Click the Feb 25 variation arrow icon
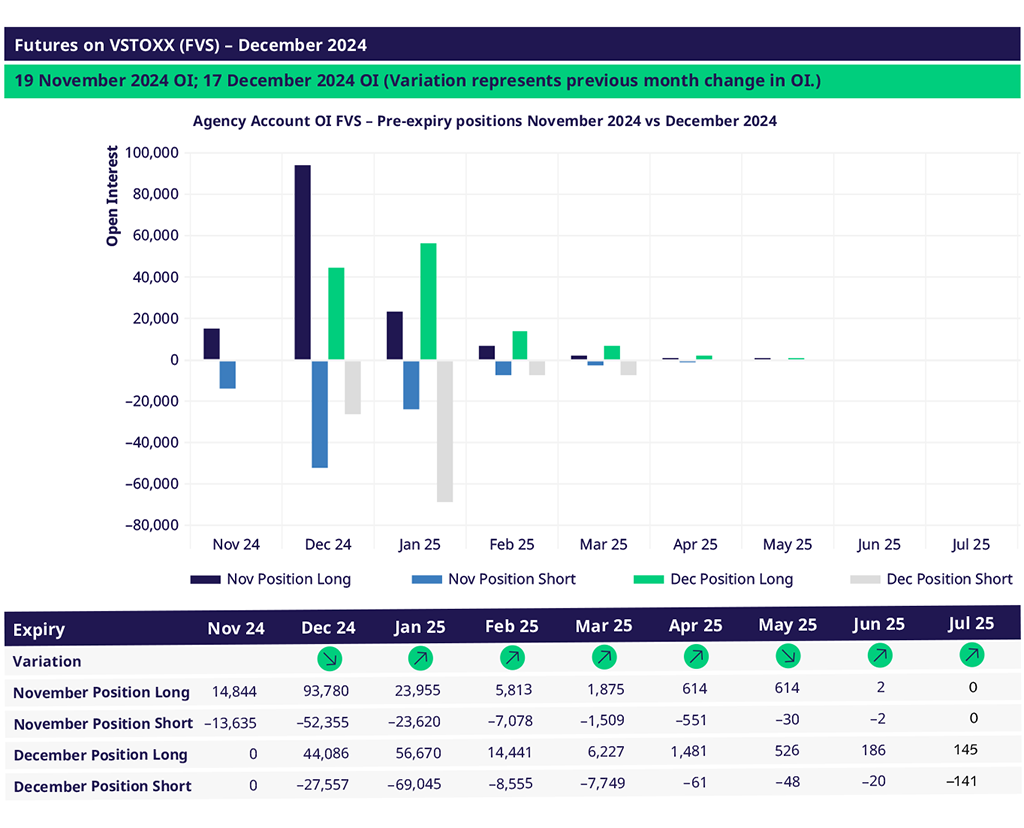The image size is (1024, 828). pyautogui.click(x=512, y=659)
